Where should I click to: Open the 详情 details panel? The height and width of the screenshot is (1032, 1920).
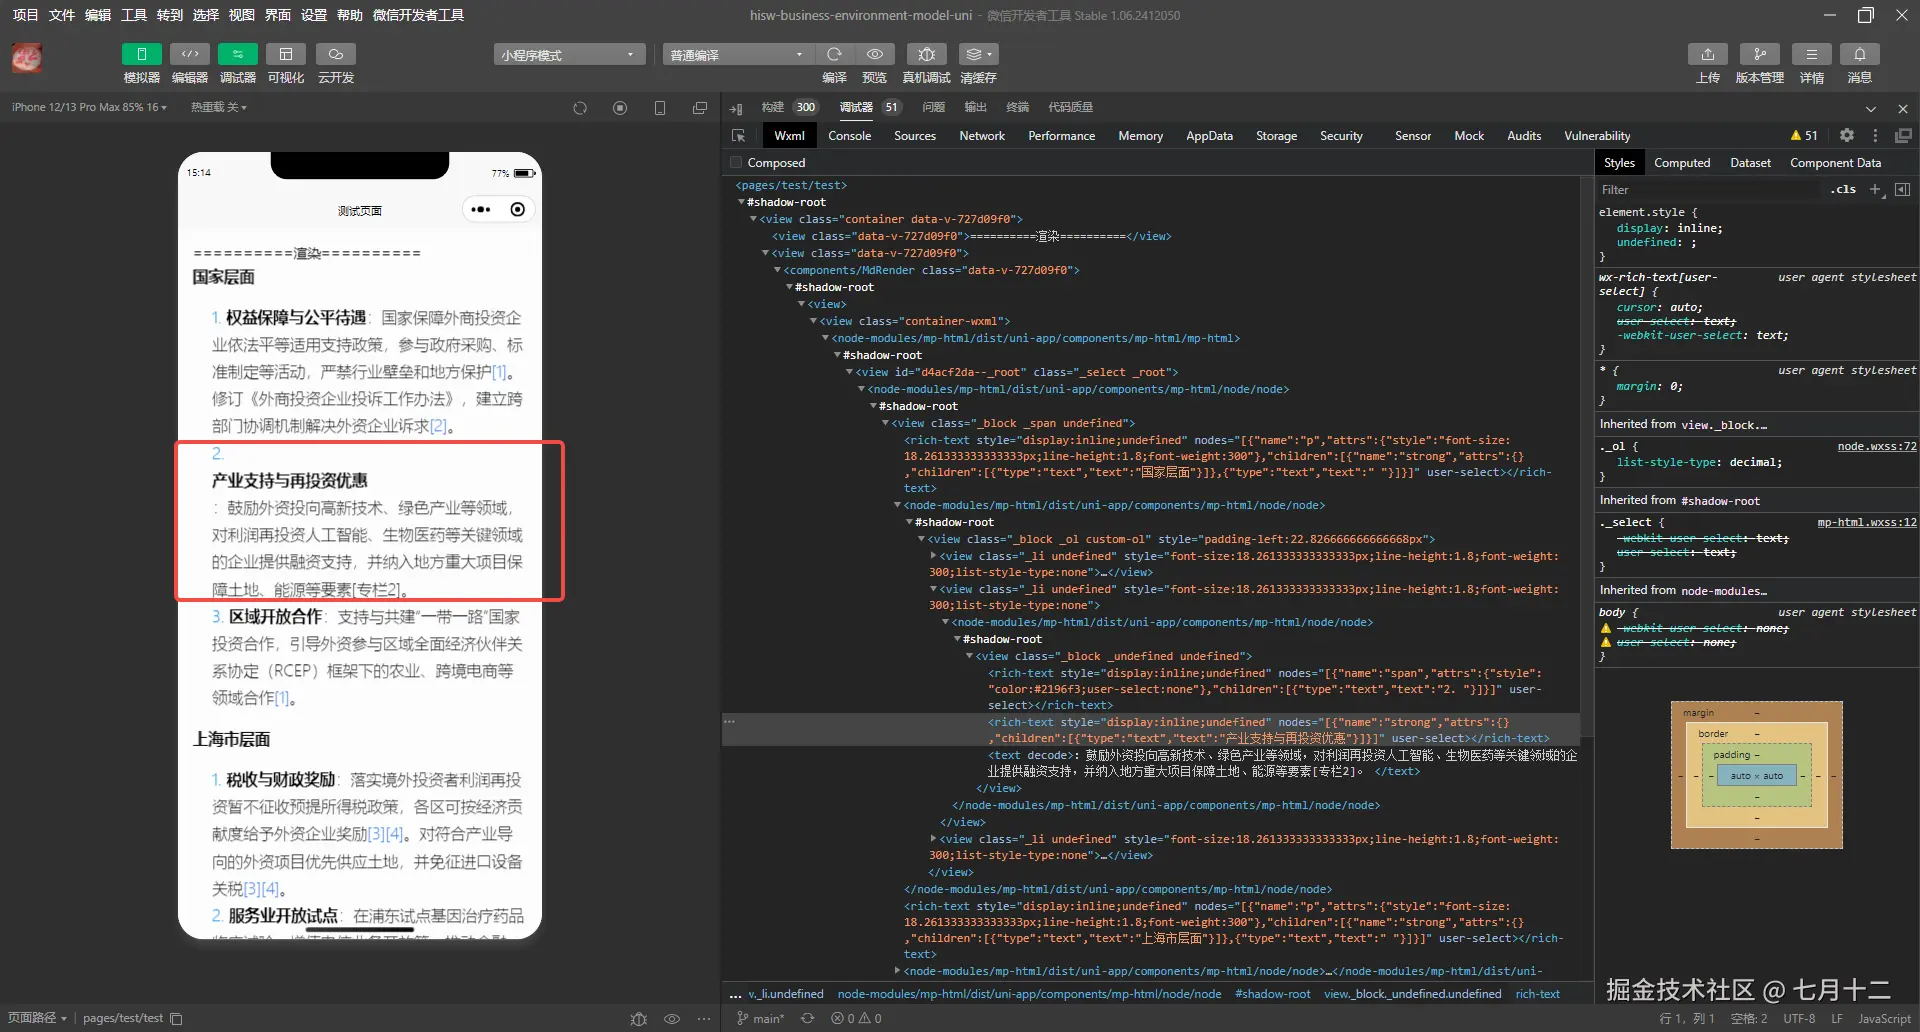click(x=1811, y=54)
